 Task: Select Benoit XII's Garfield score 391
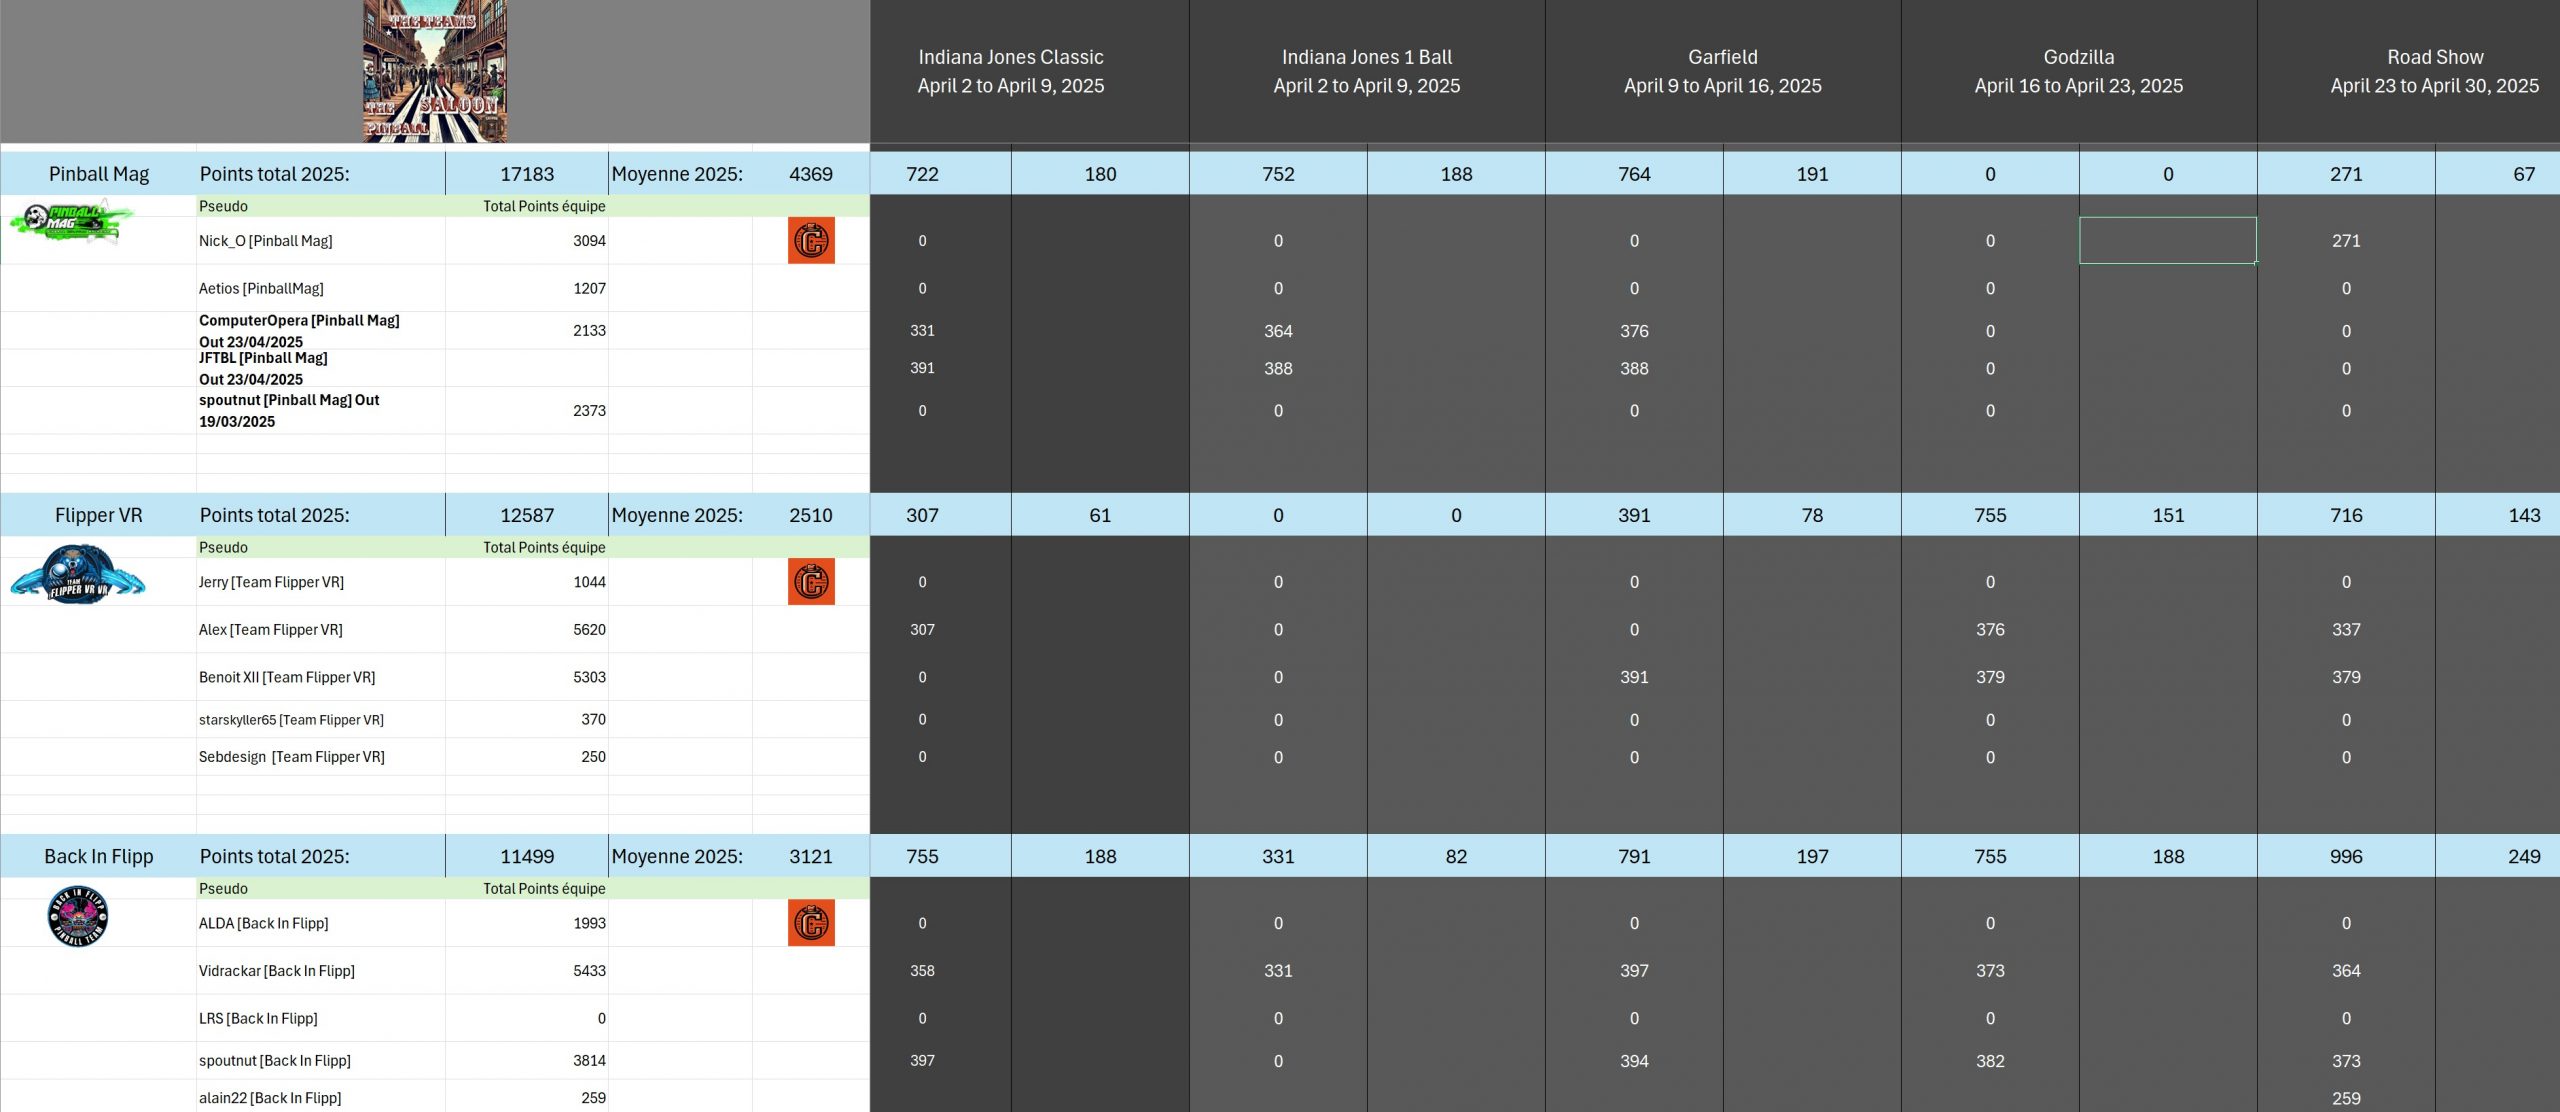(x=1633, y=677)
